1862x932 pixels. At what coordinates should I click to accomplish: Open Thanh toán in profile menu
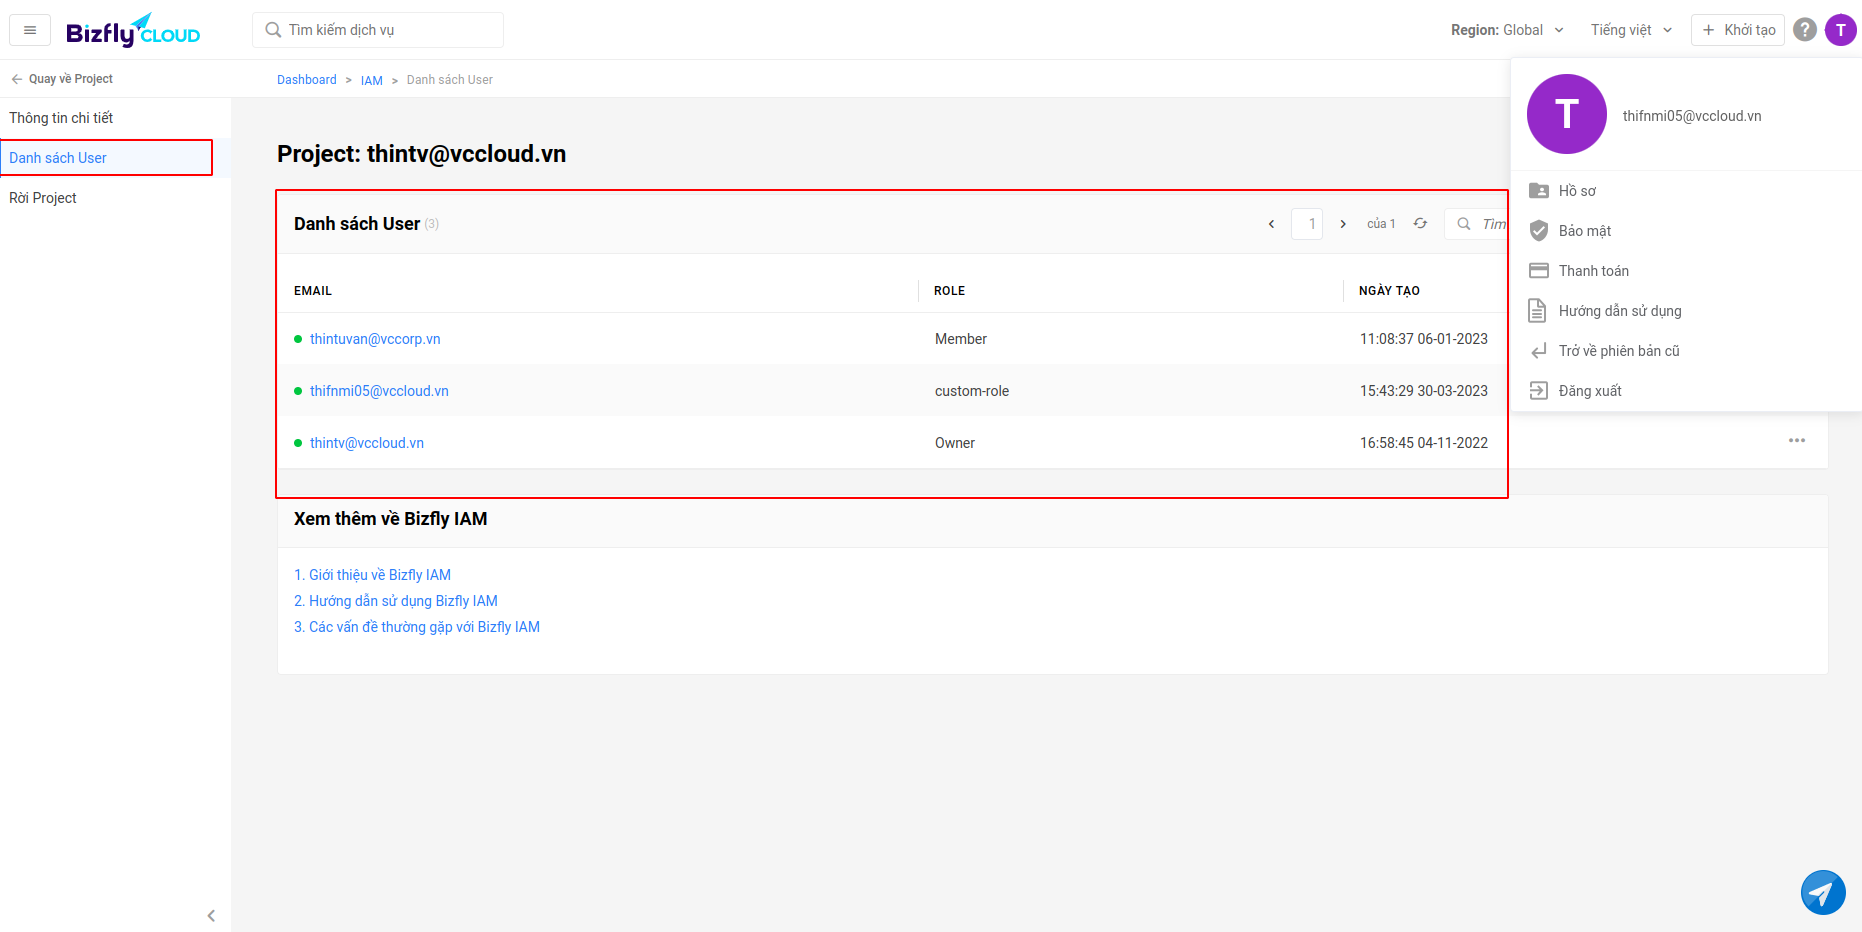pos(1593,271)
